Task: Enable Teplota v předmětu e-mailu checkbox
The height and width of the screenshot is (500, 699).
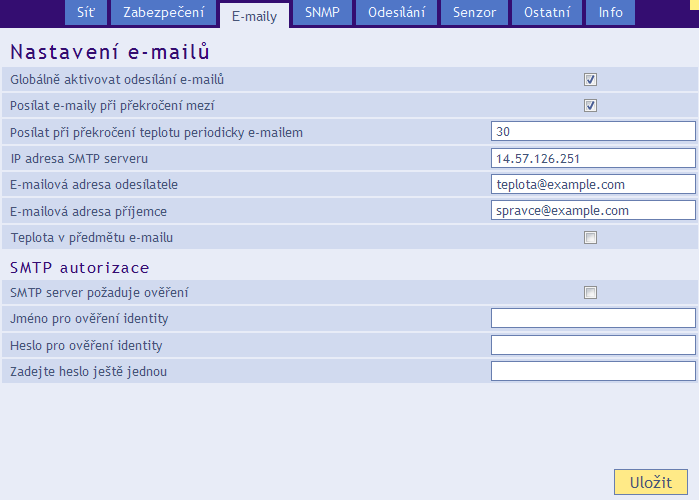Action: (x=590, y=238)
